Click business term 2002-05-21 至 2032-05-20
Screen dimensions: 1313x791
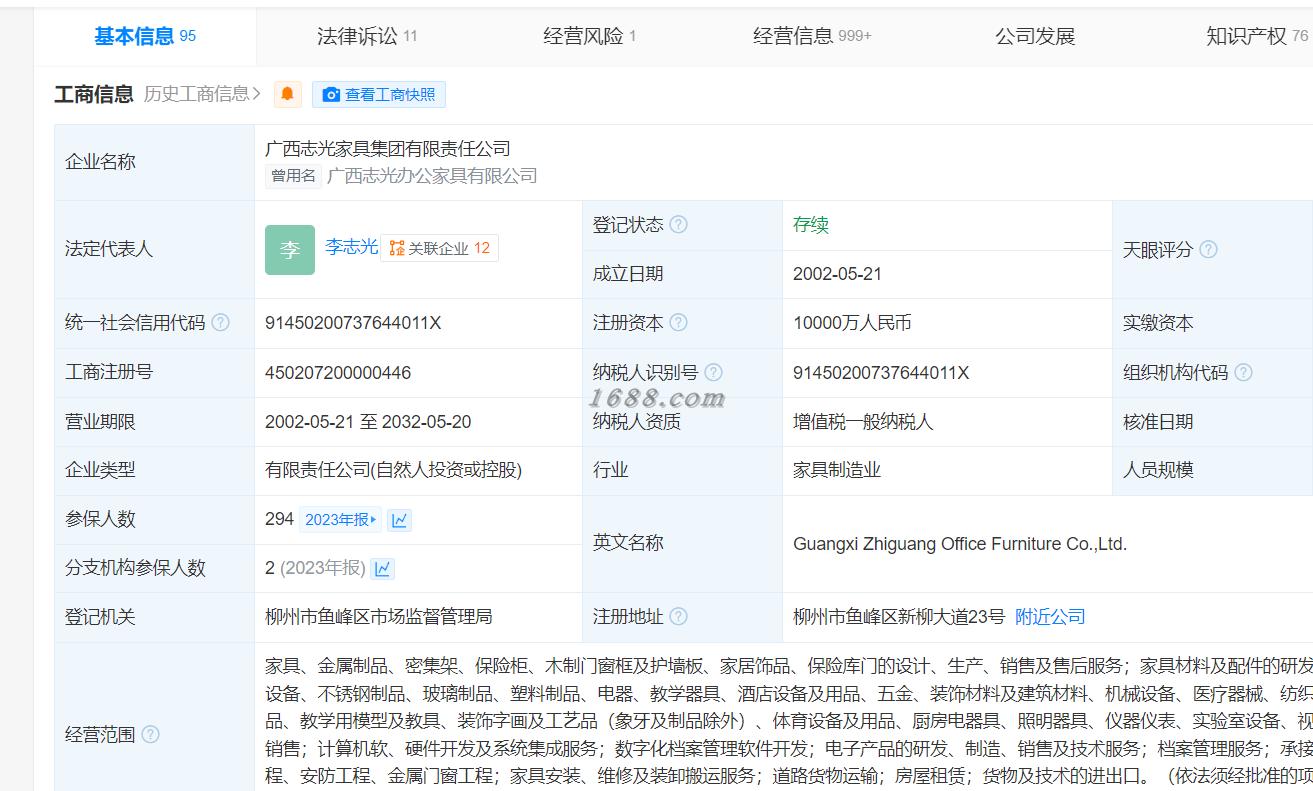click(368, 422)
